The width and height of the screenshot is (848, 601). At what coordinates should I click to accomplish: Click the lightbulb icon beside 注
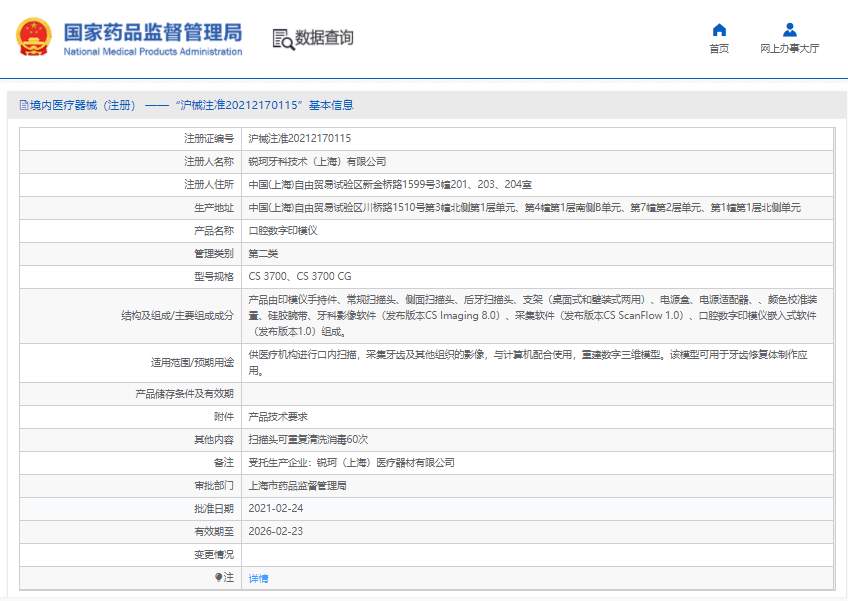pyautogui.click(x=218, y=578)
